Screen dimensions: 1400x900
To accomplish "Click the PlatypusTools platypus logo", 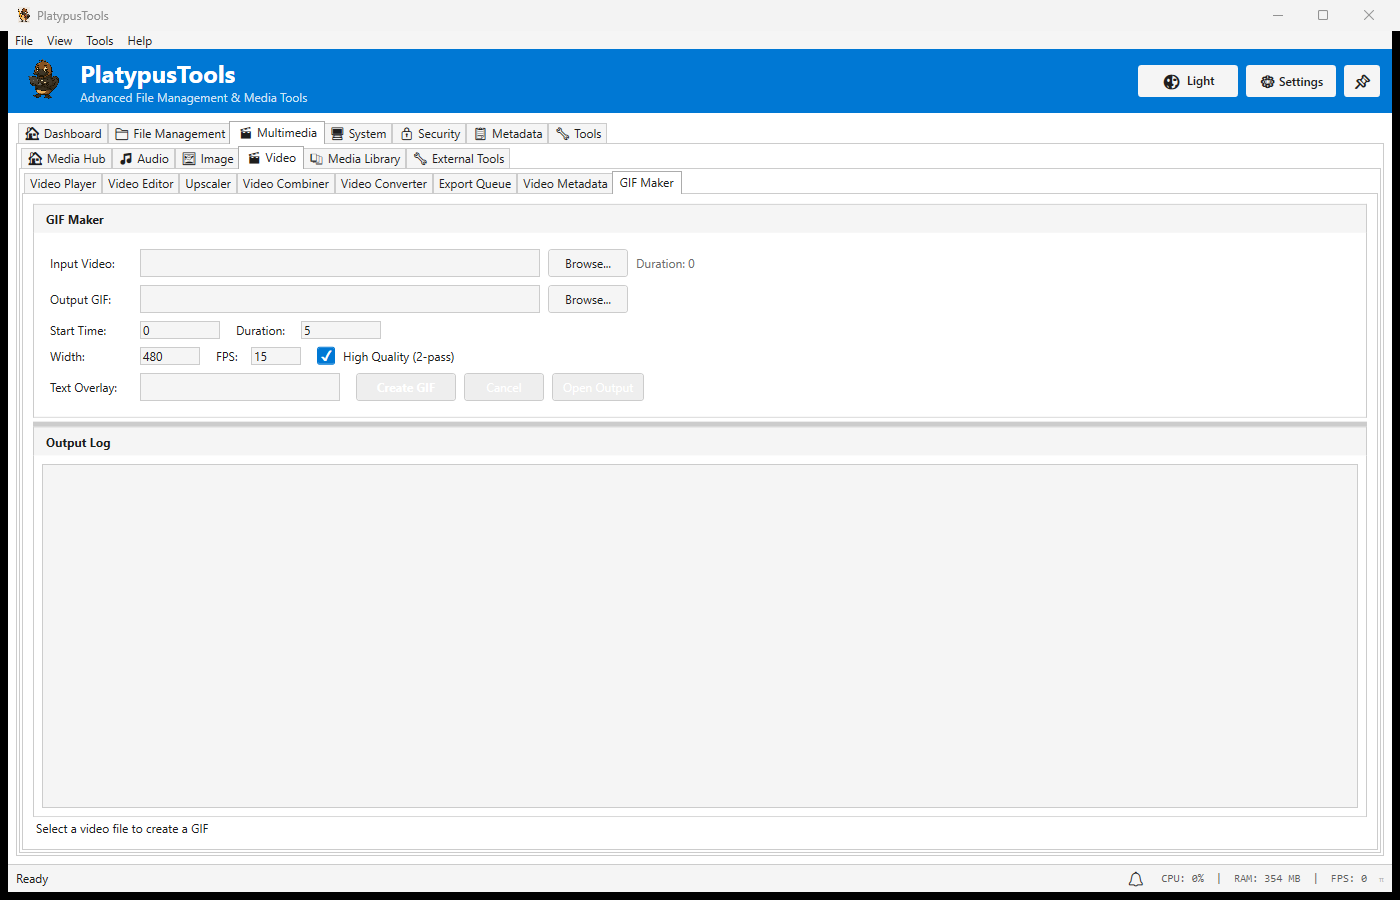I will tap(44, 80).
